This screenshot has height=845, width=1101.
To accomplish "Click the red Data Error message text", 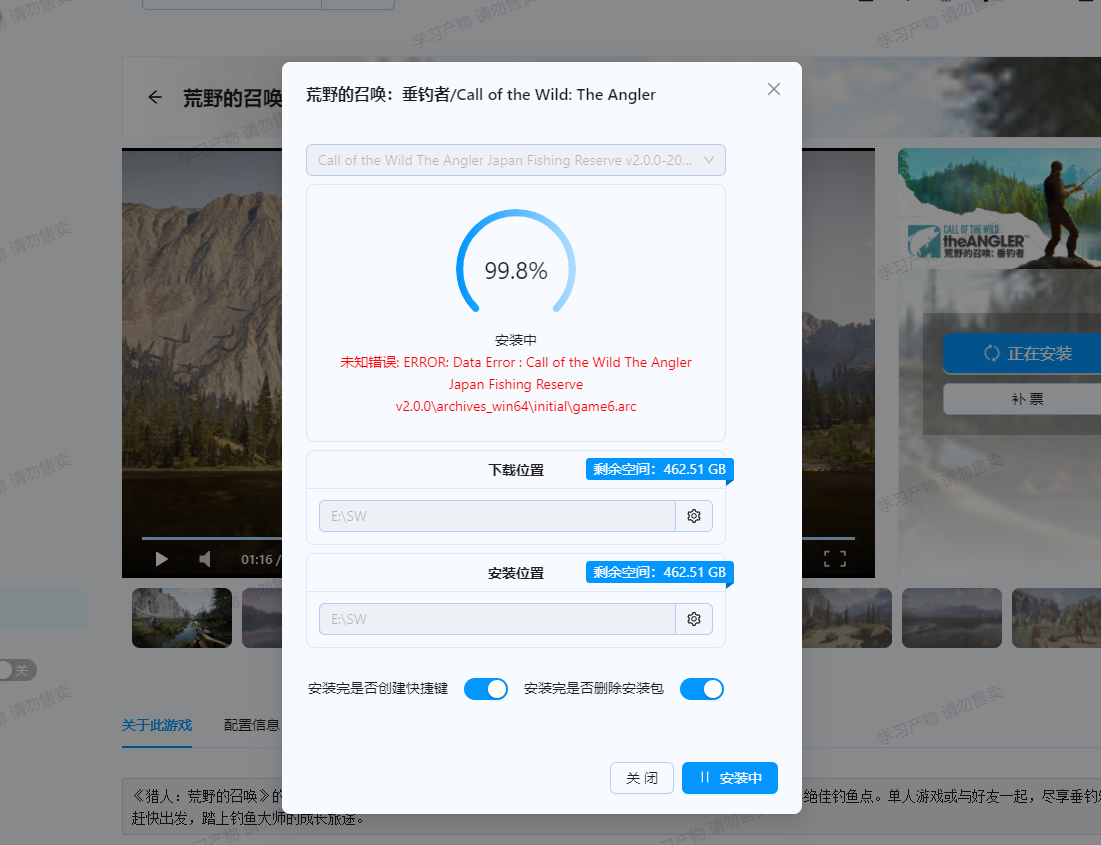I will [x=516, y=384].
